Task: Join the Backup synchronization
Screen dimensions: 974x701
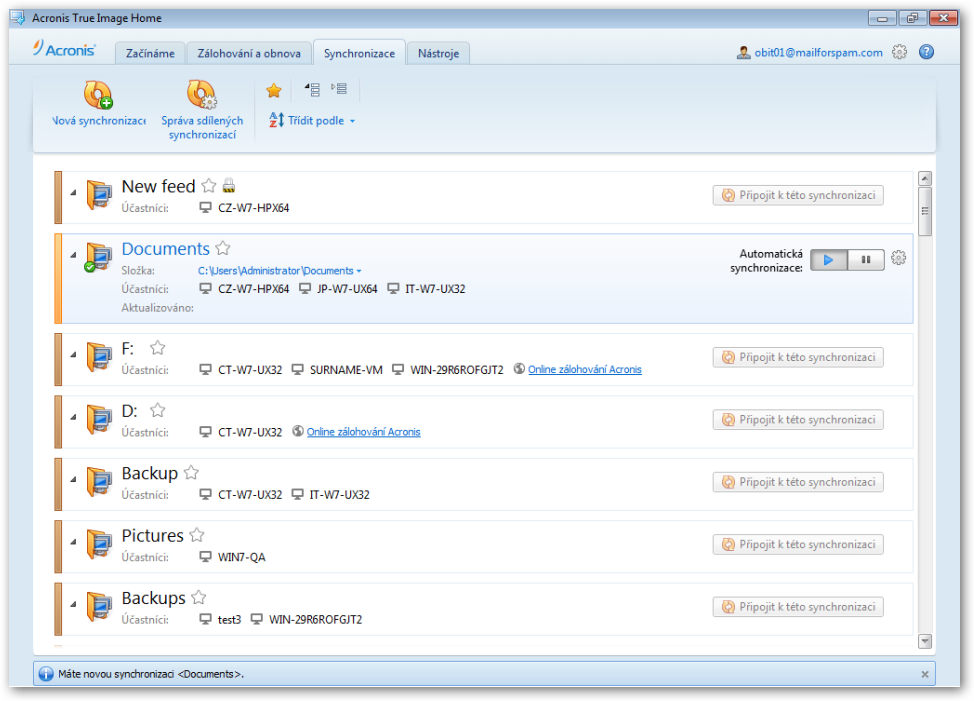Action: (x=798, y=482)
